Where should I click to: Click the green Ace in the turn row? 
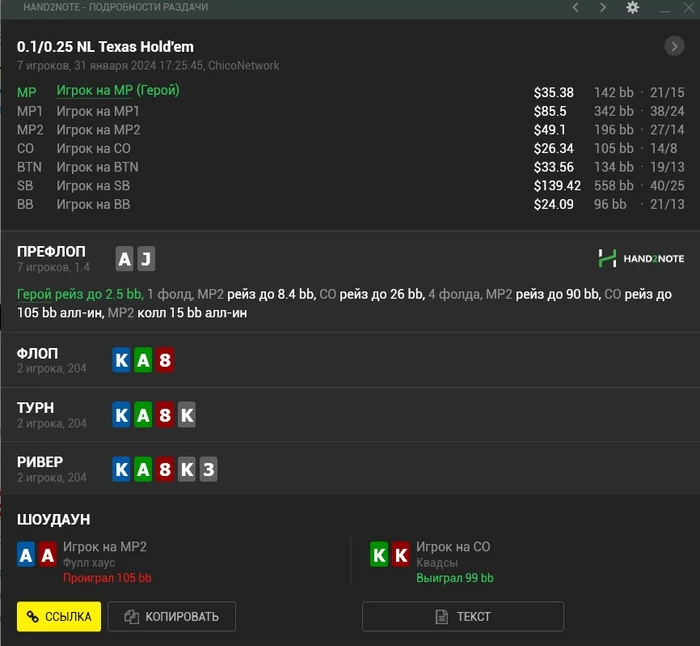tap(143, 415)
